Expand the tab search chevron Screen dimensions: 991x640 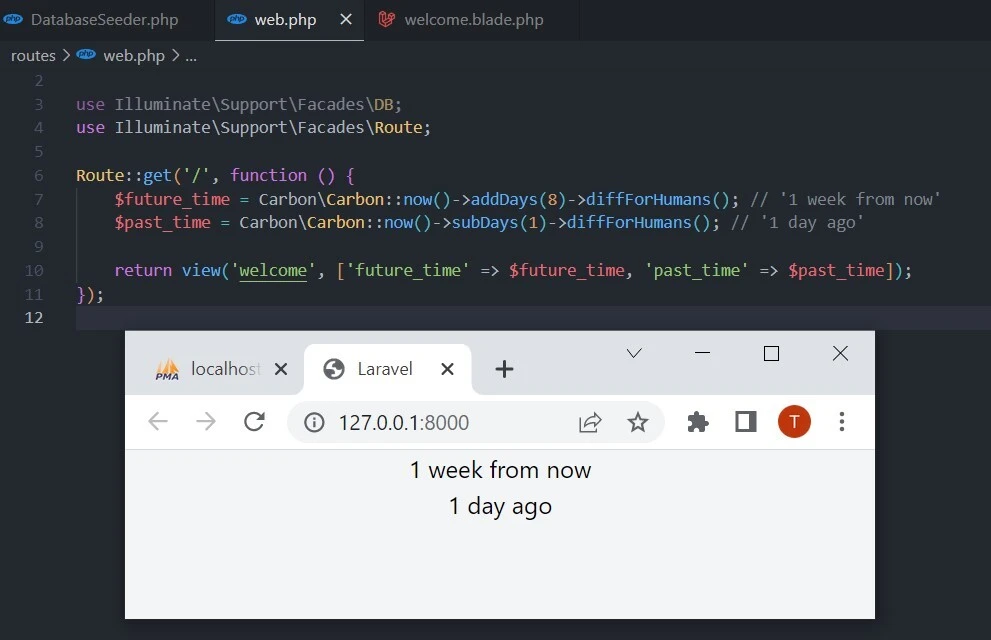634,353
